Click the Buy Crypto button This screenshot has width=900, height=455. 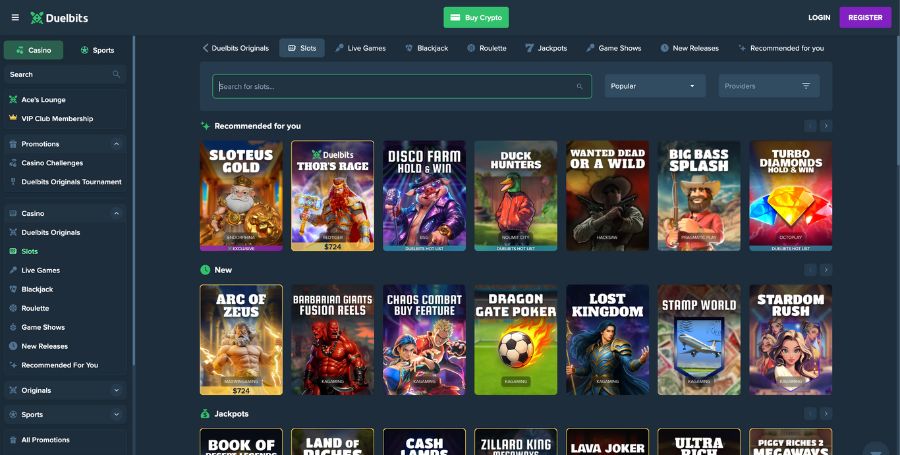point(476,18)
